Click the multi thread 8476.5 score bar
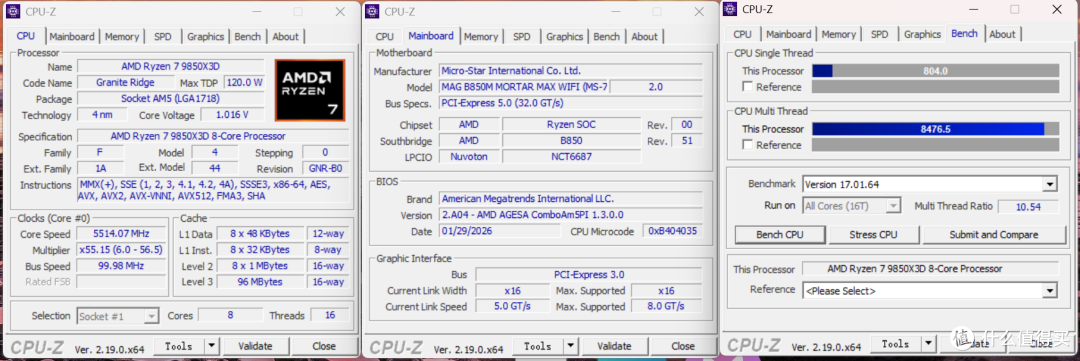Screen dimensions: 1080x361 (x=935, y=129)
